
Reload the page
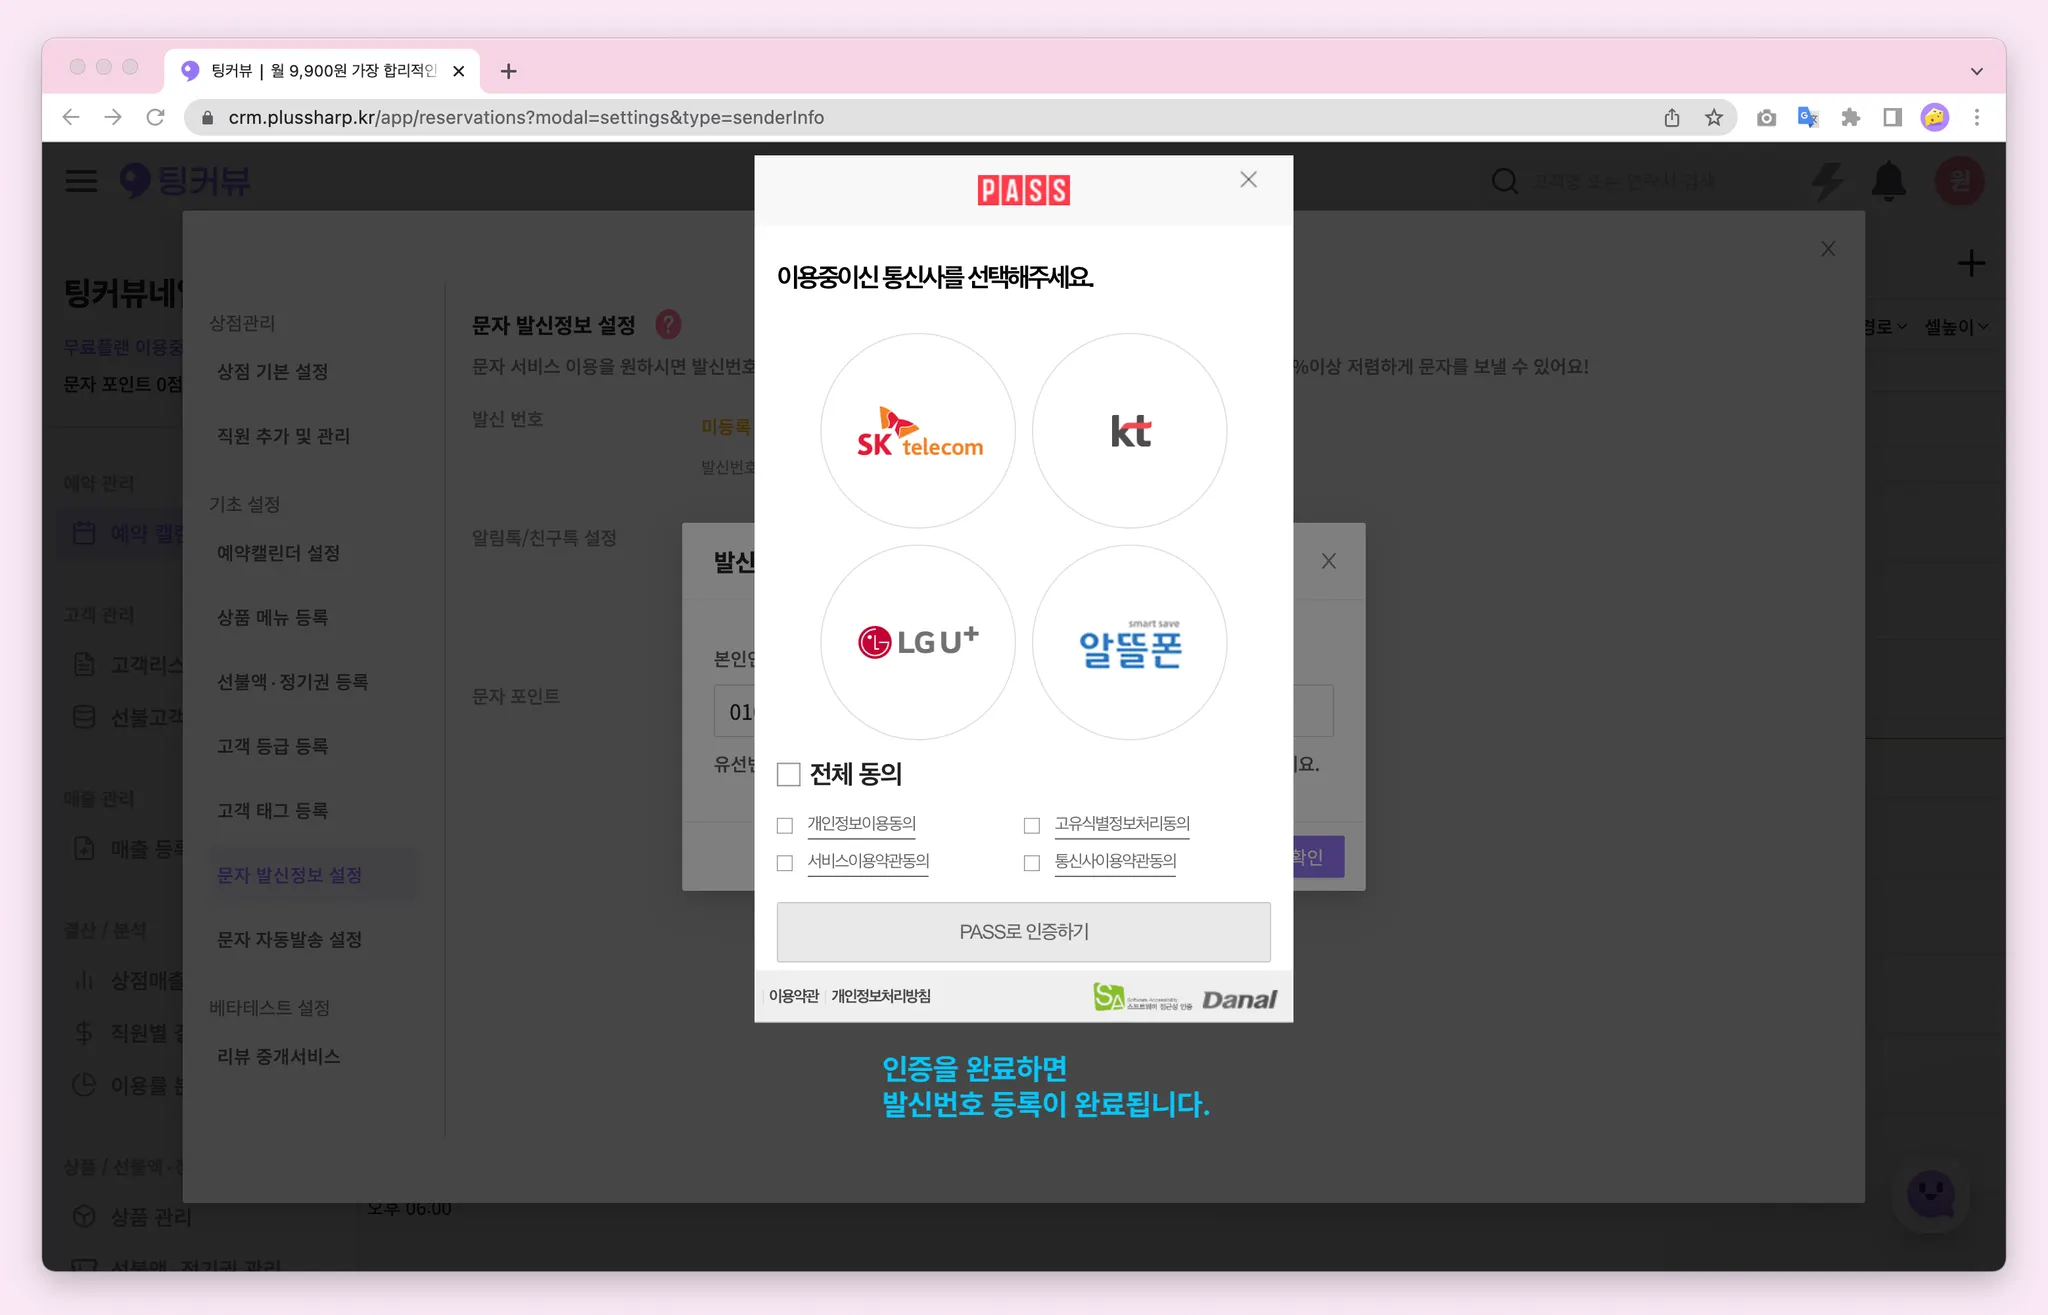(155, 118)
